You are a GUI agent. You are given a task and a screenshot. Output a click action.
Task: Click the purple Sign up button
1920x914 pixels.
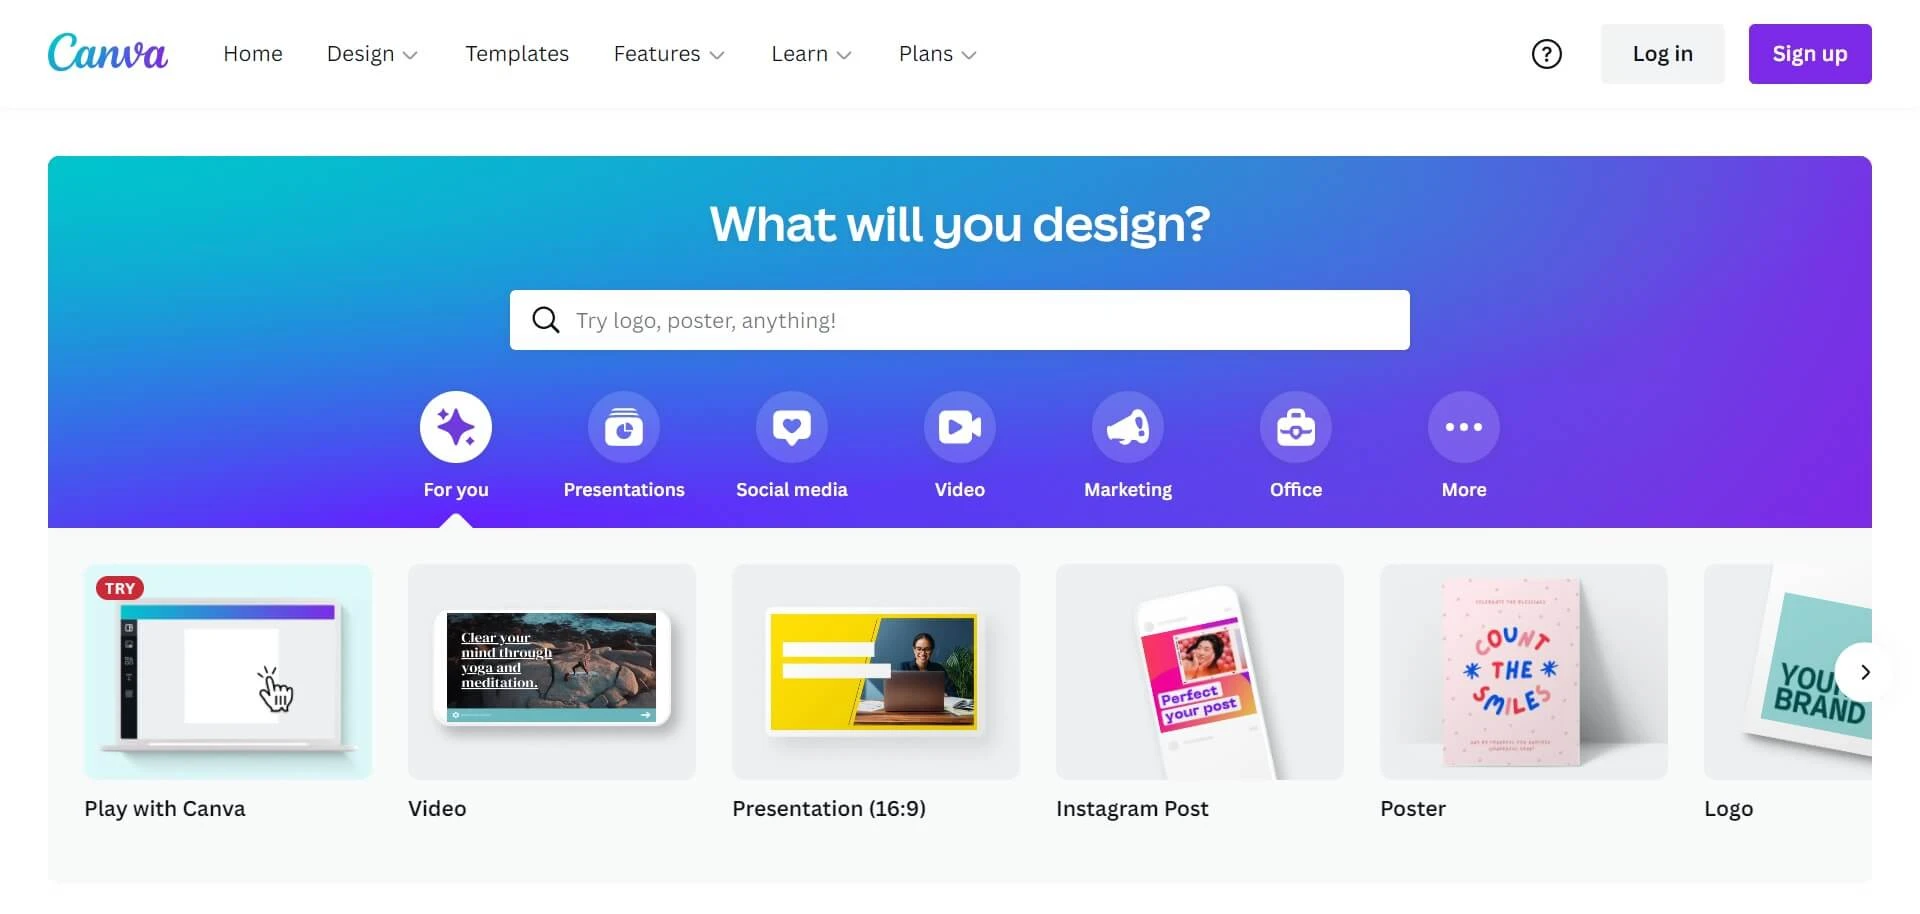pyautogui.click(x=1810, y=54)
